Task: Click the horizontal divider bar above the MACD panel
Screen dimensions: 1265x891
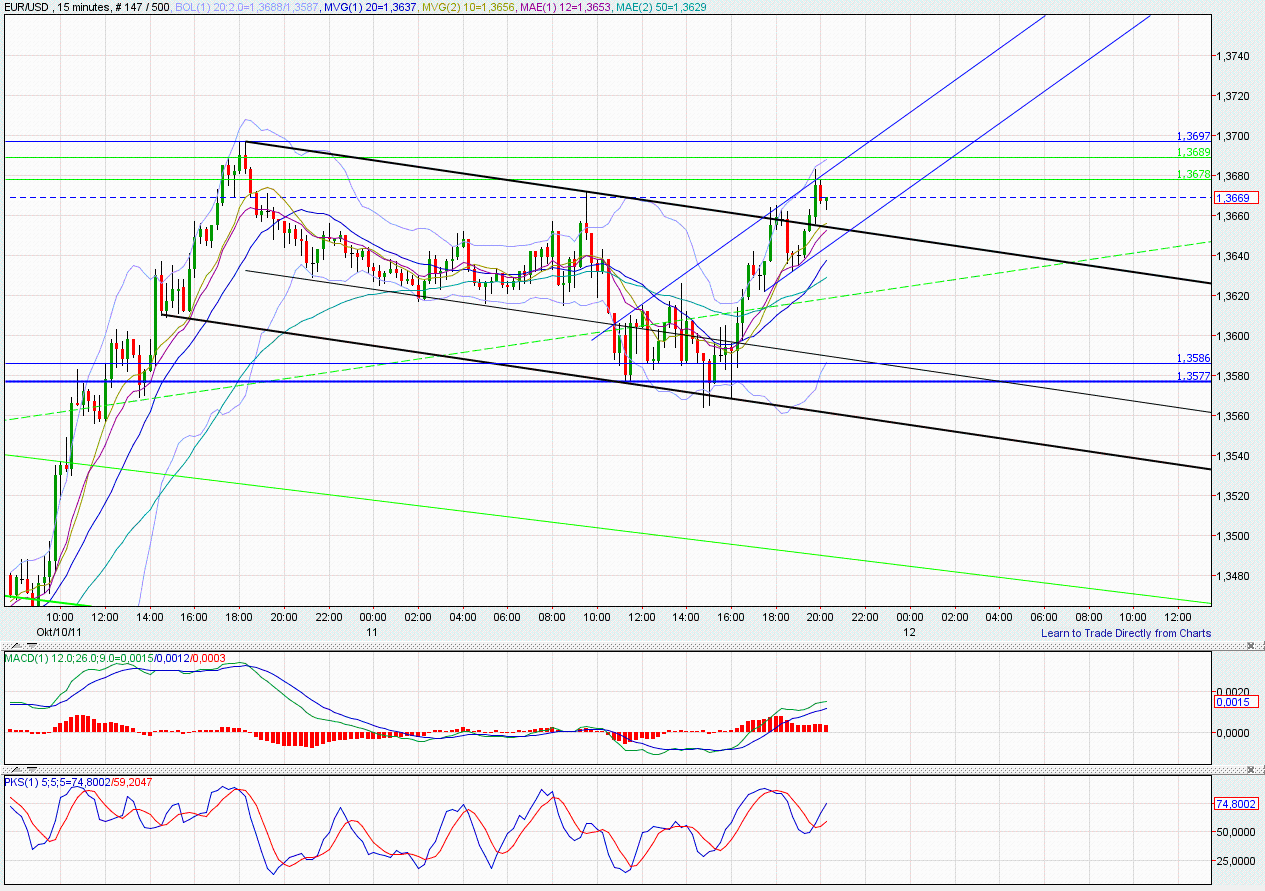Action: click(600, 644)
